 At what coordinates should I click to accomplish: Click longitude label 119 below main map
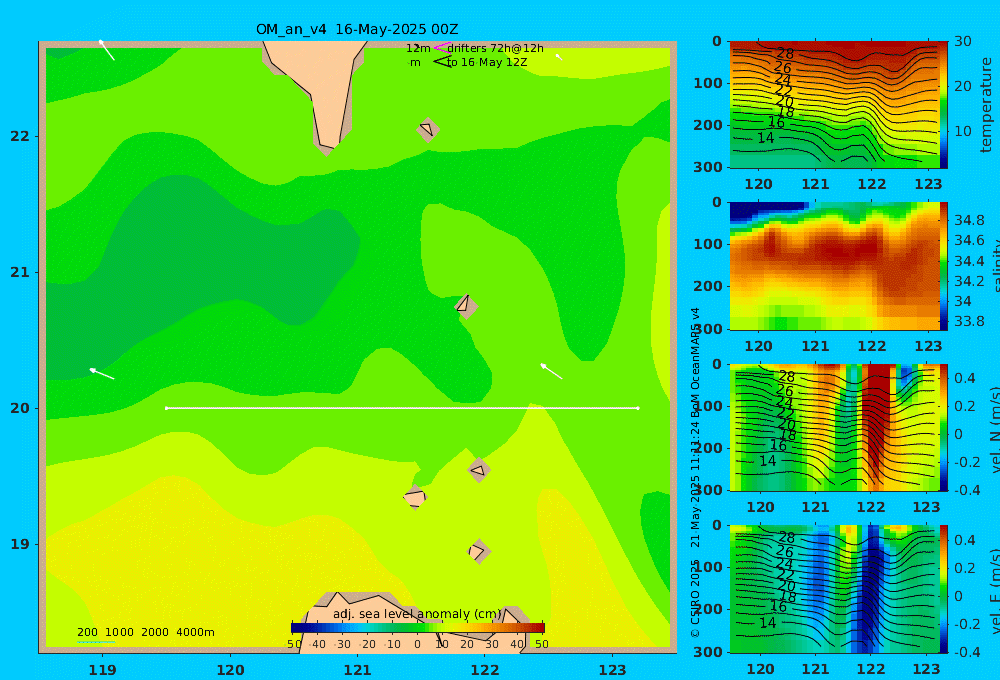(102, 670)
